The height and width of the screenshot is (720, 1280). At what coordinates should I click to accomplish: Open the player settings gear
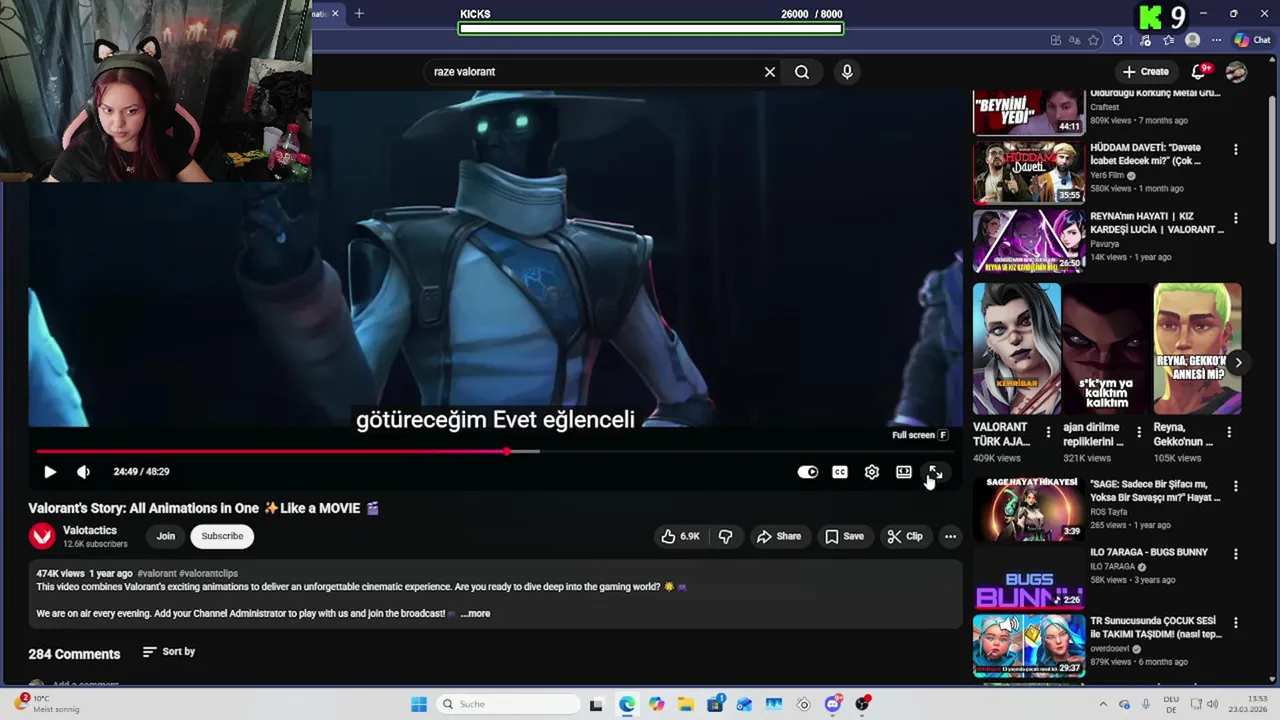tap(872, 472)
